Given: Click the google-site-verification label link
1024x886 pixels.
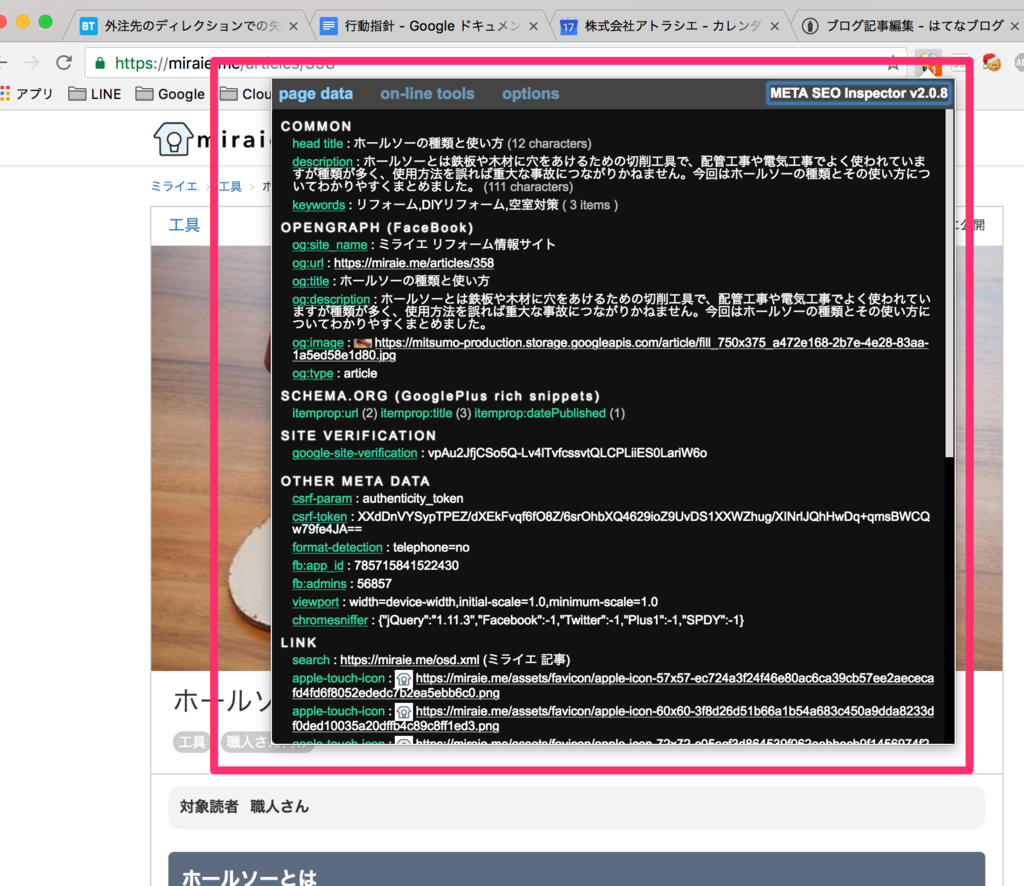Looking at the screenshot, I should tap(354, 453).
